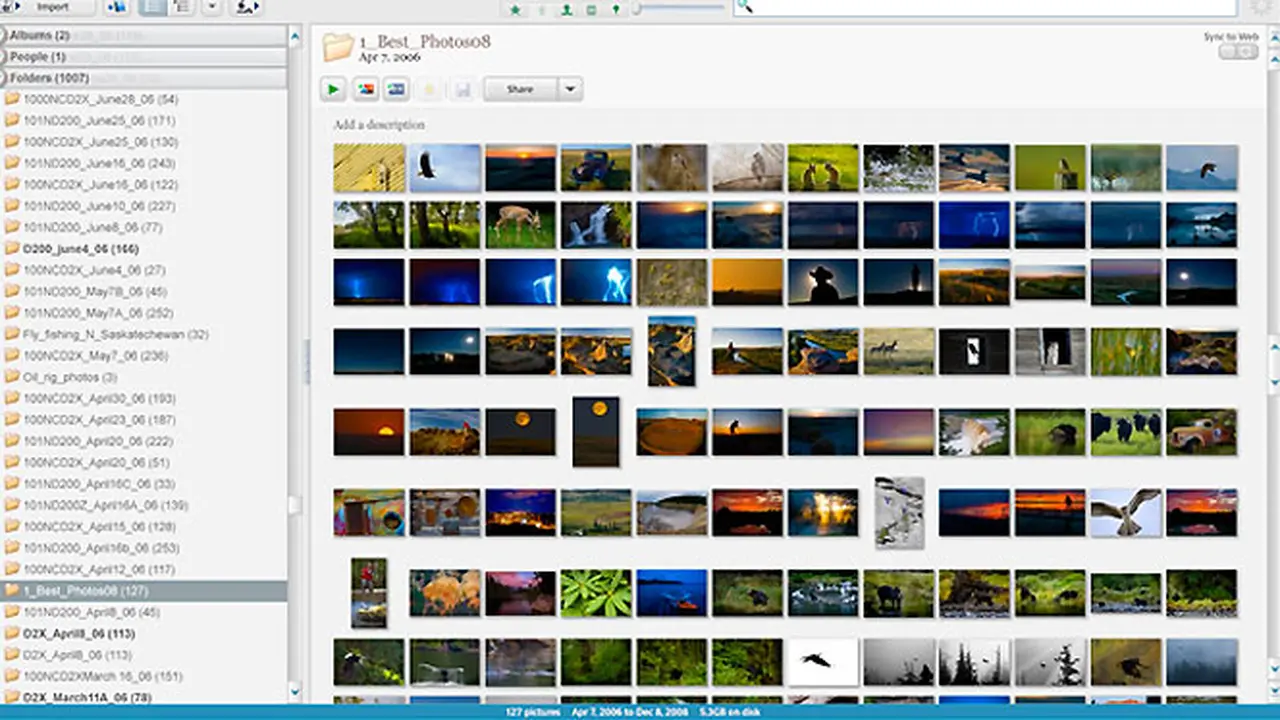Open folder D2X_April8_06 (113) bold entry

coord(144,633)
